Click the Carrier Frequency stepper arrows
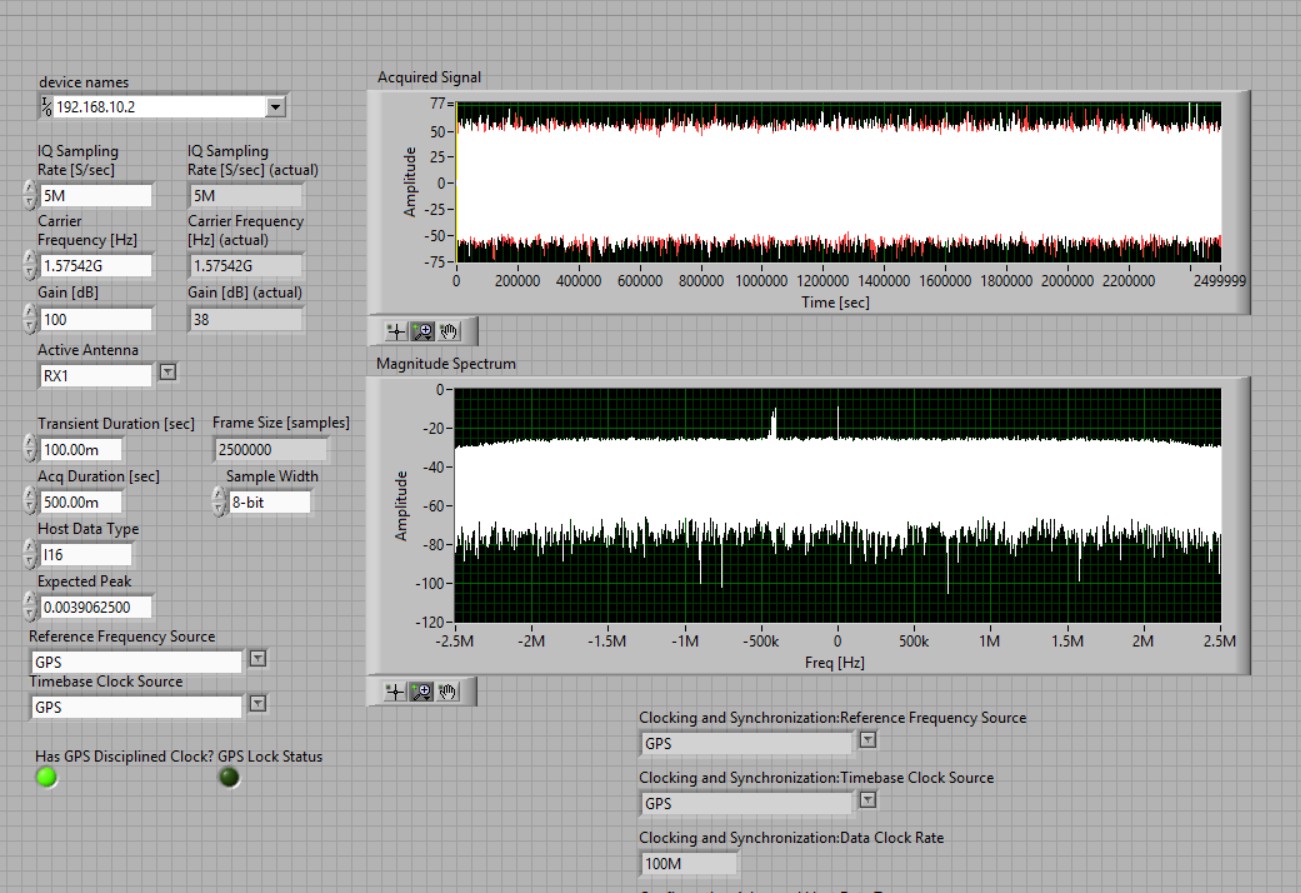The width and height of the screenshot is (1301, 893). (29, 264)
